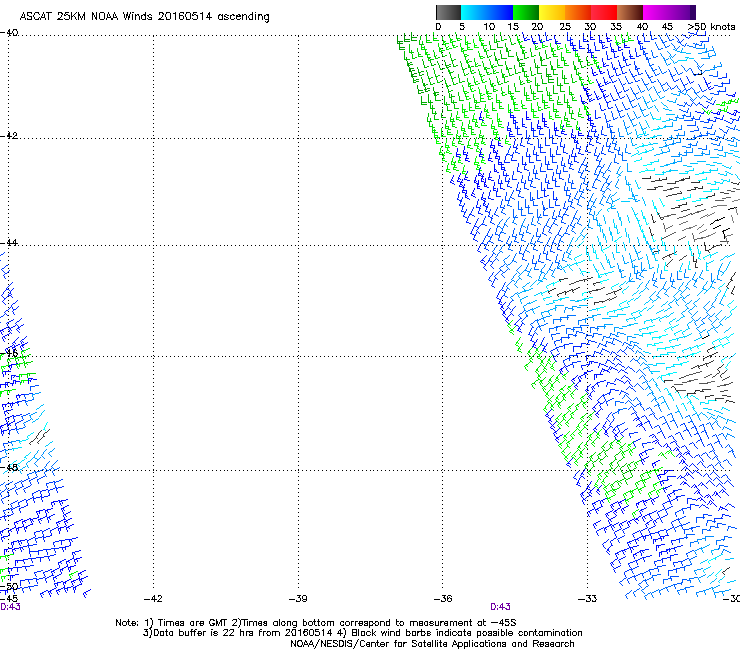
Task: Click the '>50 knots' legend label
Action: click(x=712, y=27)
